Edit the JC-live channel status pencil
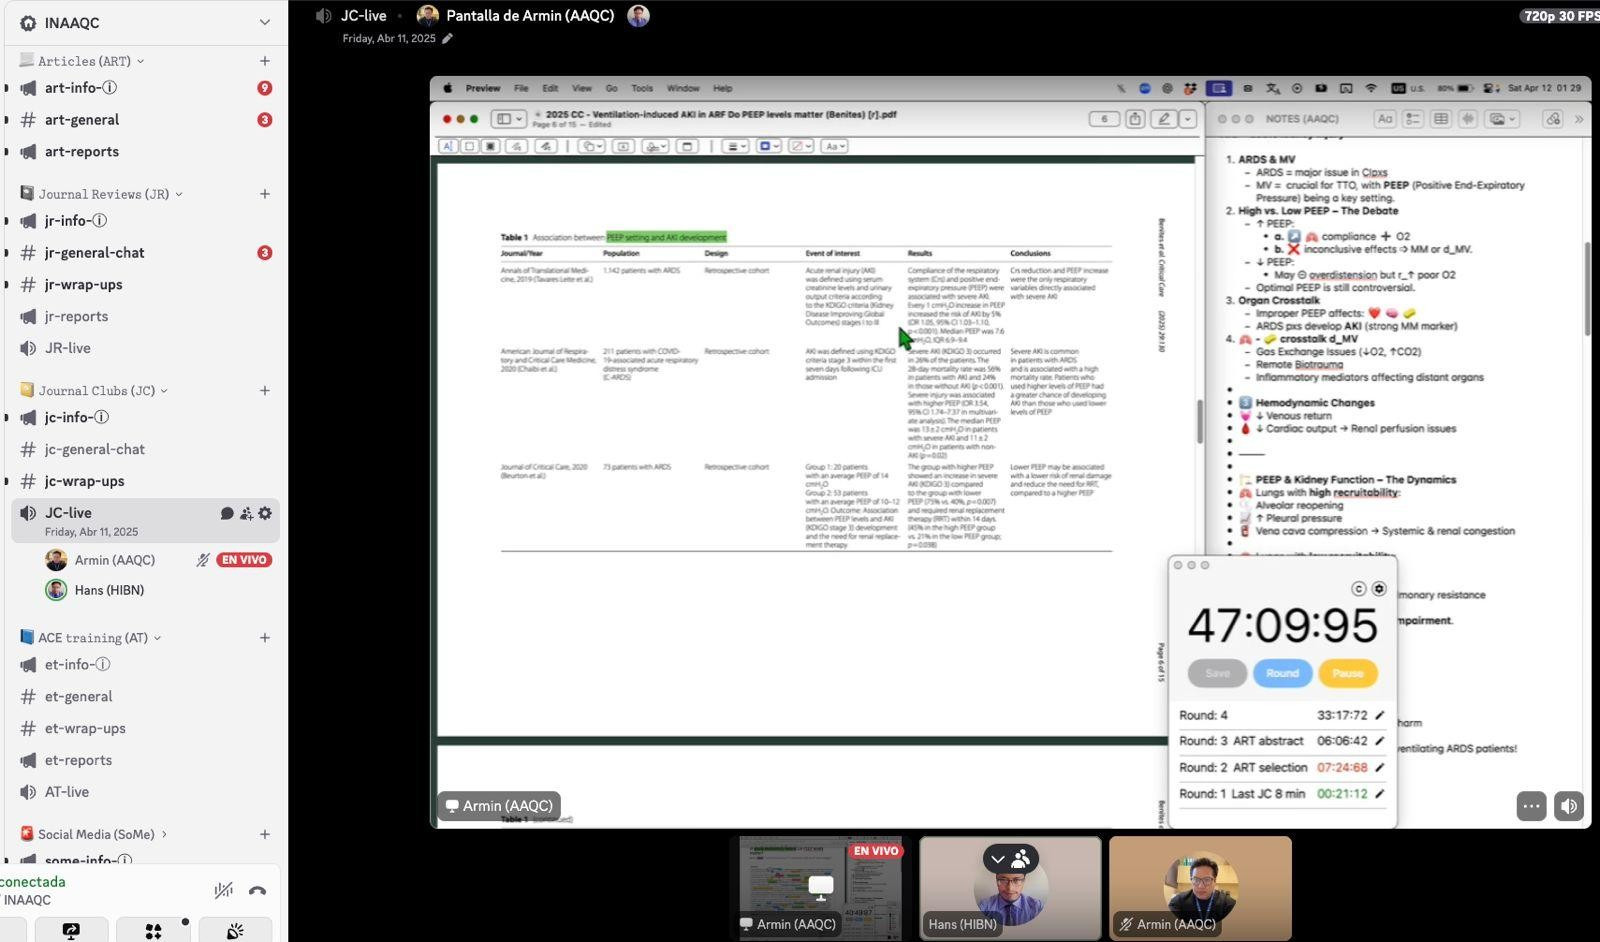Image resolution: width=1600 pixels, height=942 pixels. (x=447, y=39)
